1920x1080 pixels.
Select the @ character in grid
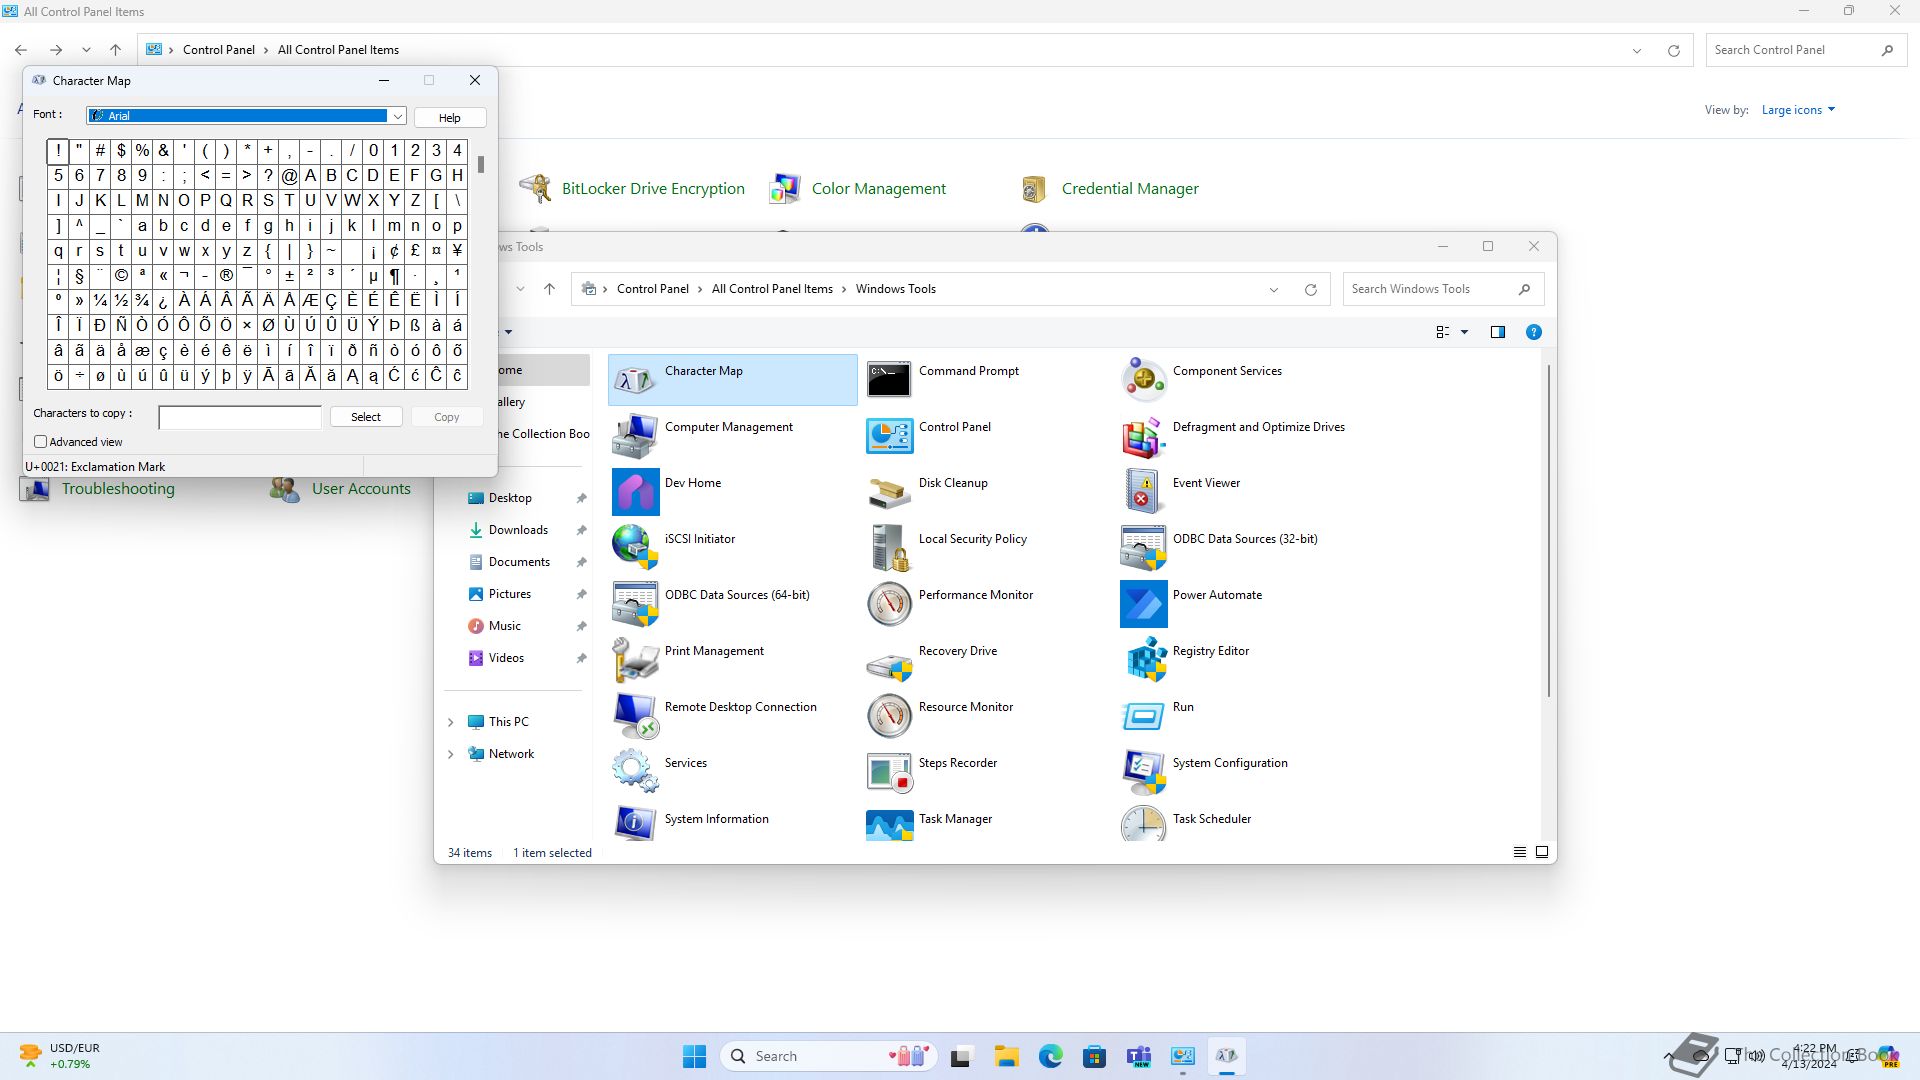click(289, 176)
